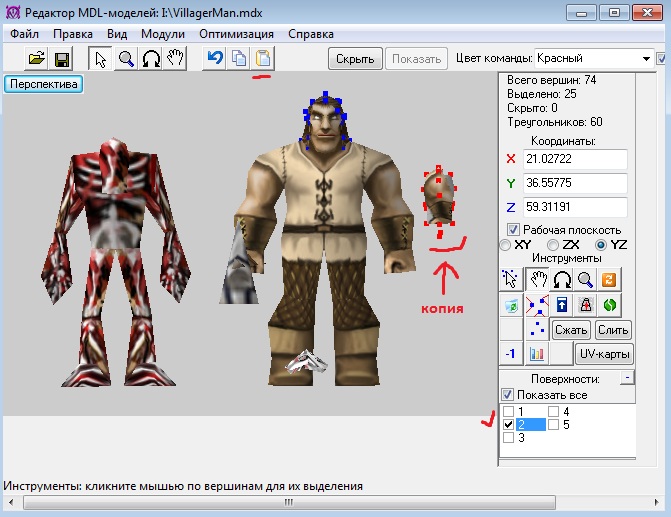Viewport: 671px width, 517px height.
Task: Select the vertex selection tool under Инструменты
Action: tap(511, 279)
